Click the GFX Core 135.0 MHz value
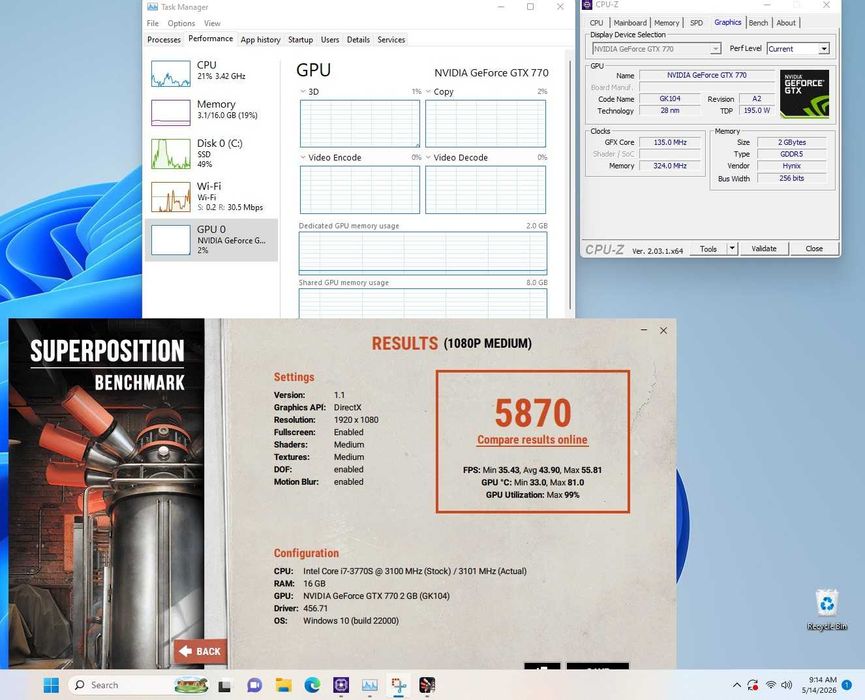 tap(670, 142)
